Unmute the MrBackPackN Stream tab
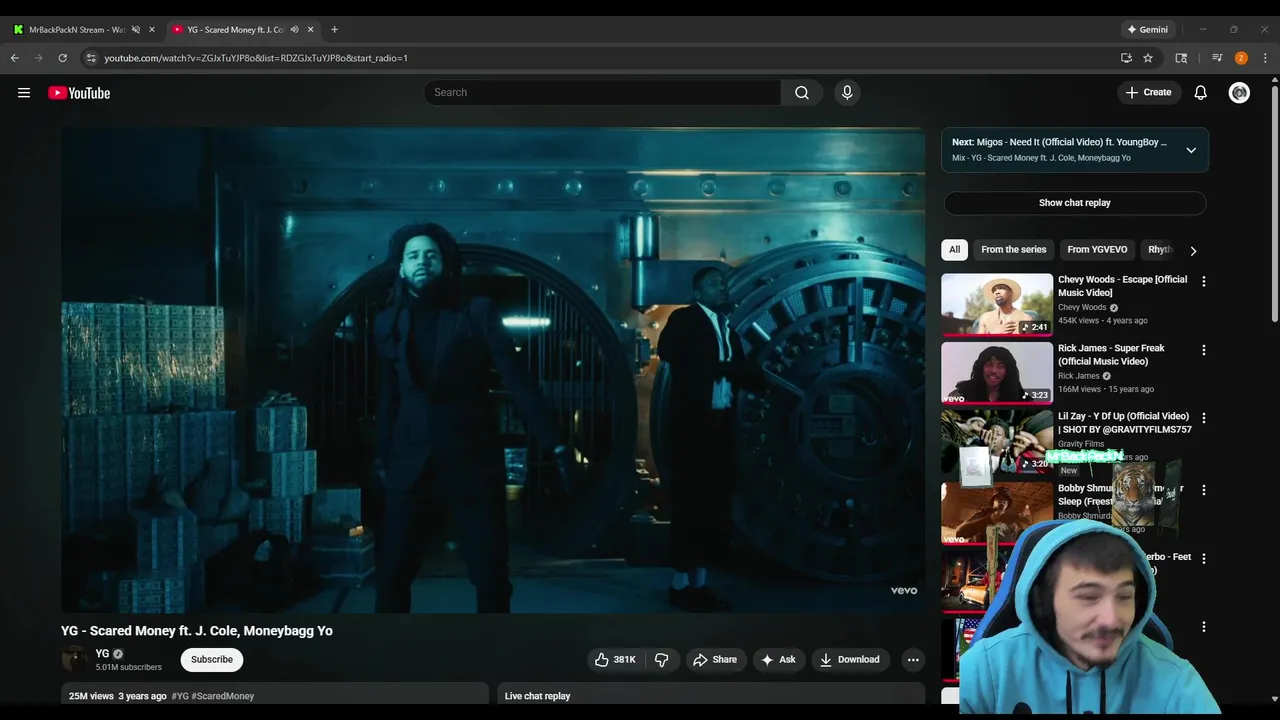The image size is (1280, 720). (x=136, y=29)
